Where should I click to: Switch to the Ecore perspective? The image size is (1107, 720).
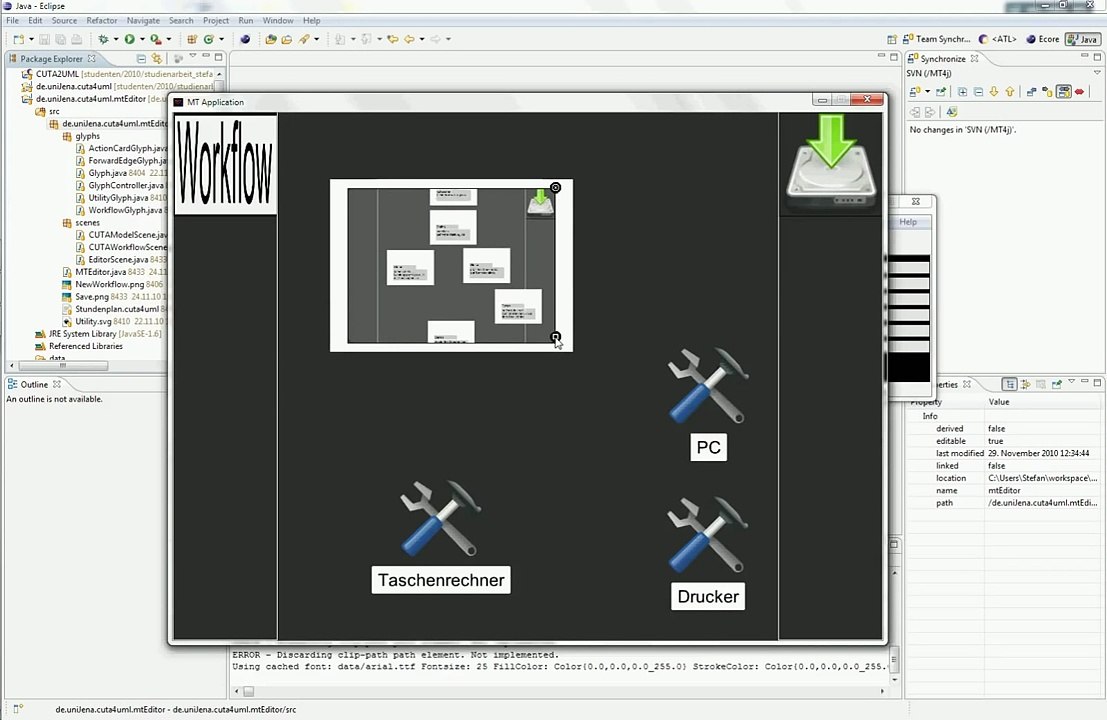[1043, 40]
